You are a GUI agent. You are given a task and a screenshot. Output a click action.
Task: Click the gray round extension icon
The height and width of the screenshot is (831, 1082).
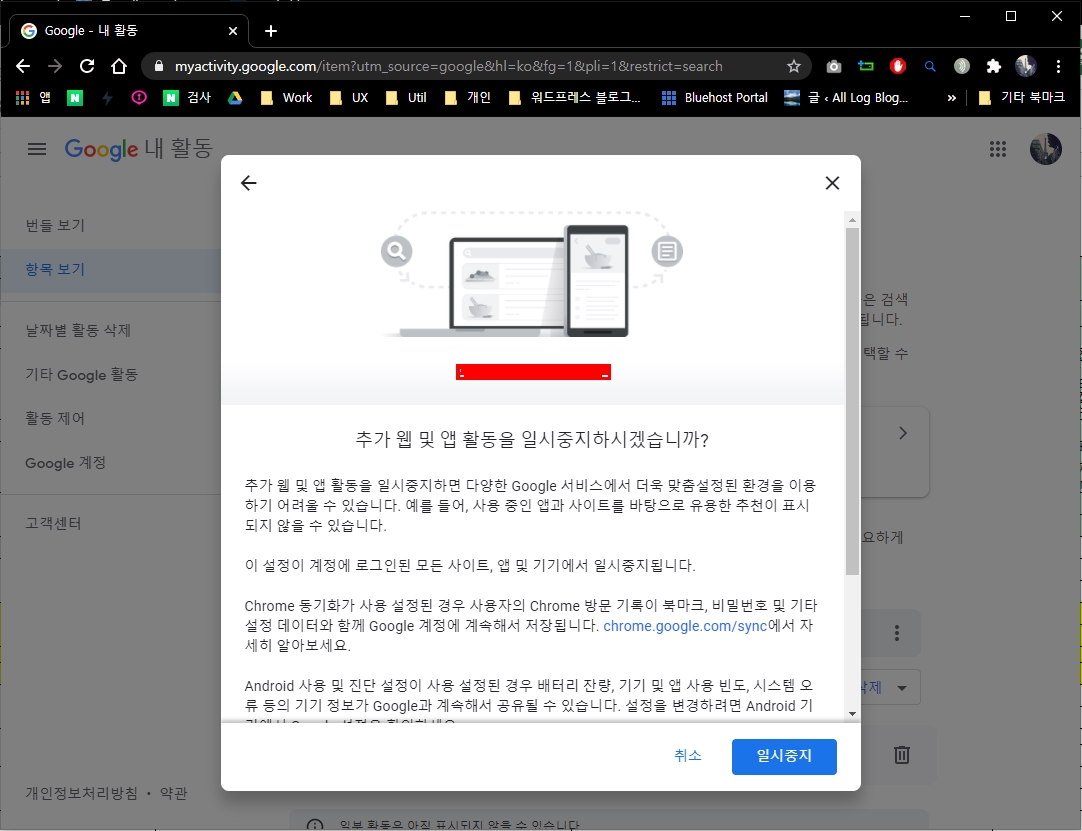coord(961,66)
